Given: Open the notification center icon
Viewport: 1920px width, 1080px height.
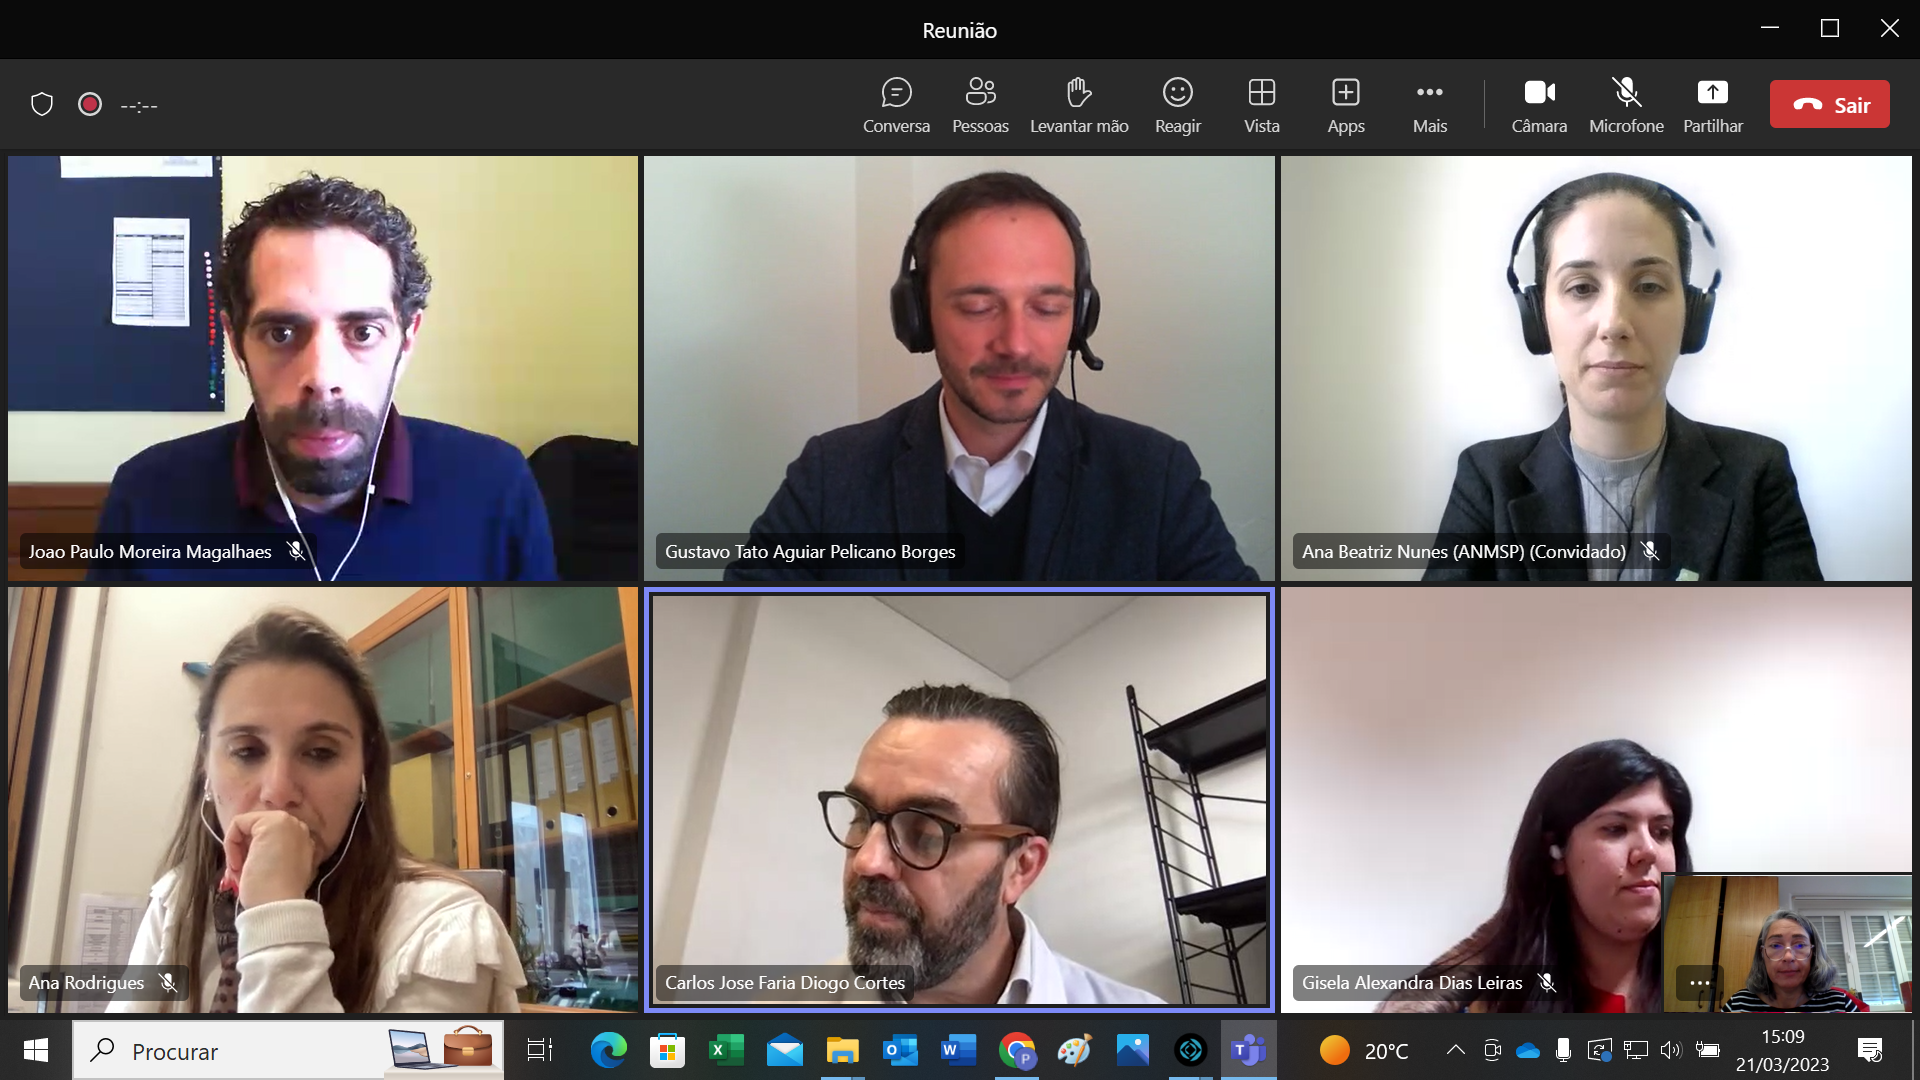Looking at the screenshot, I should [x=1870, y=1050].
